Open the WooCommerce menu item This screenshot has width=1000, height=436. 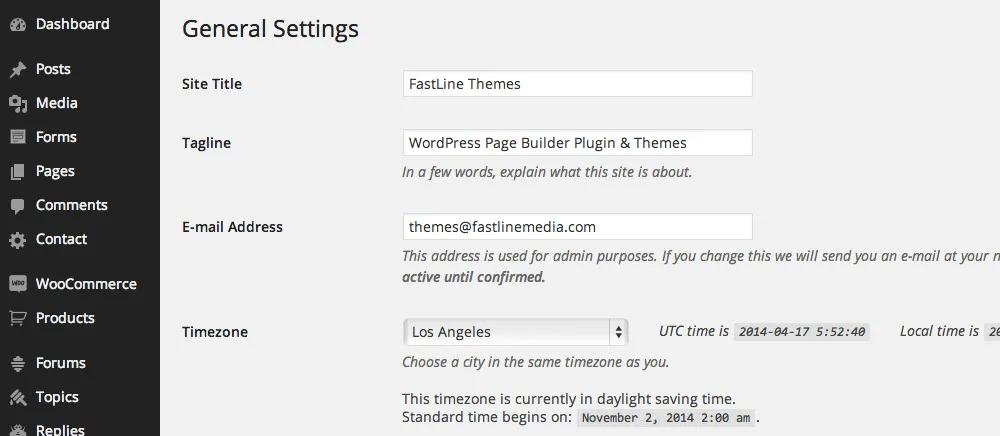tap(86, 284)
